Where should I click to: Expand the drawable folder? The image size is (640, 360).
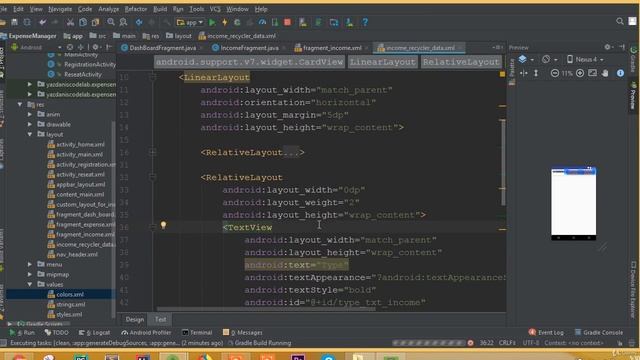[x=30, y=124]
